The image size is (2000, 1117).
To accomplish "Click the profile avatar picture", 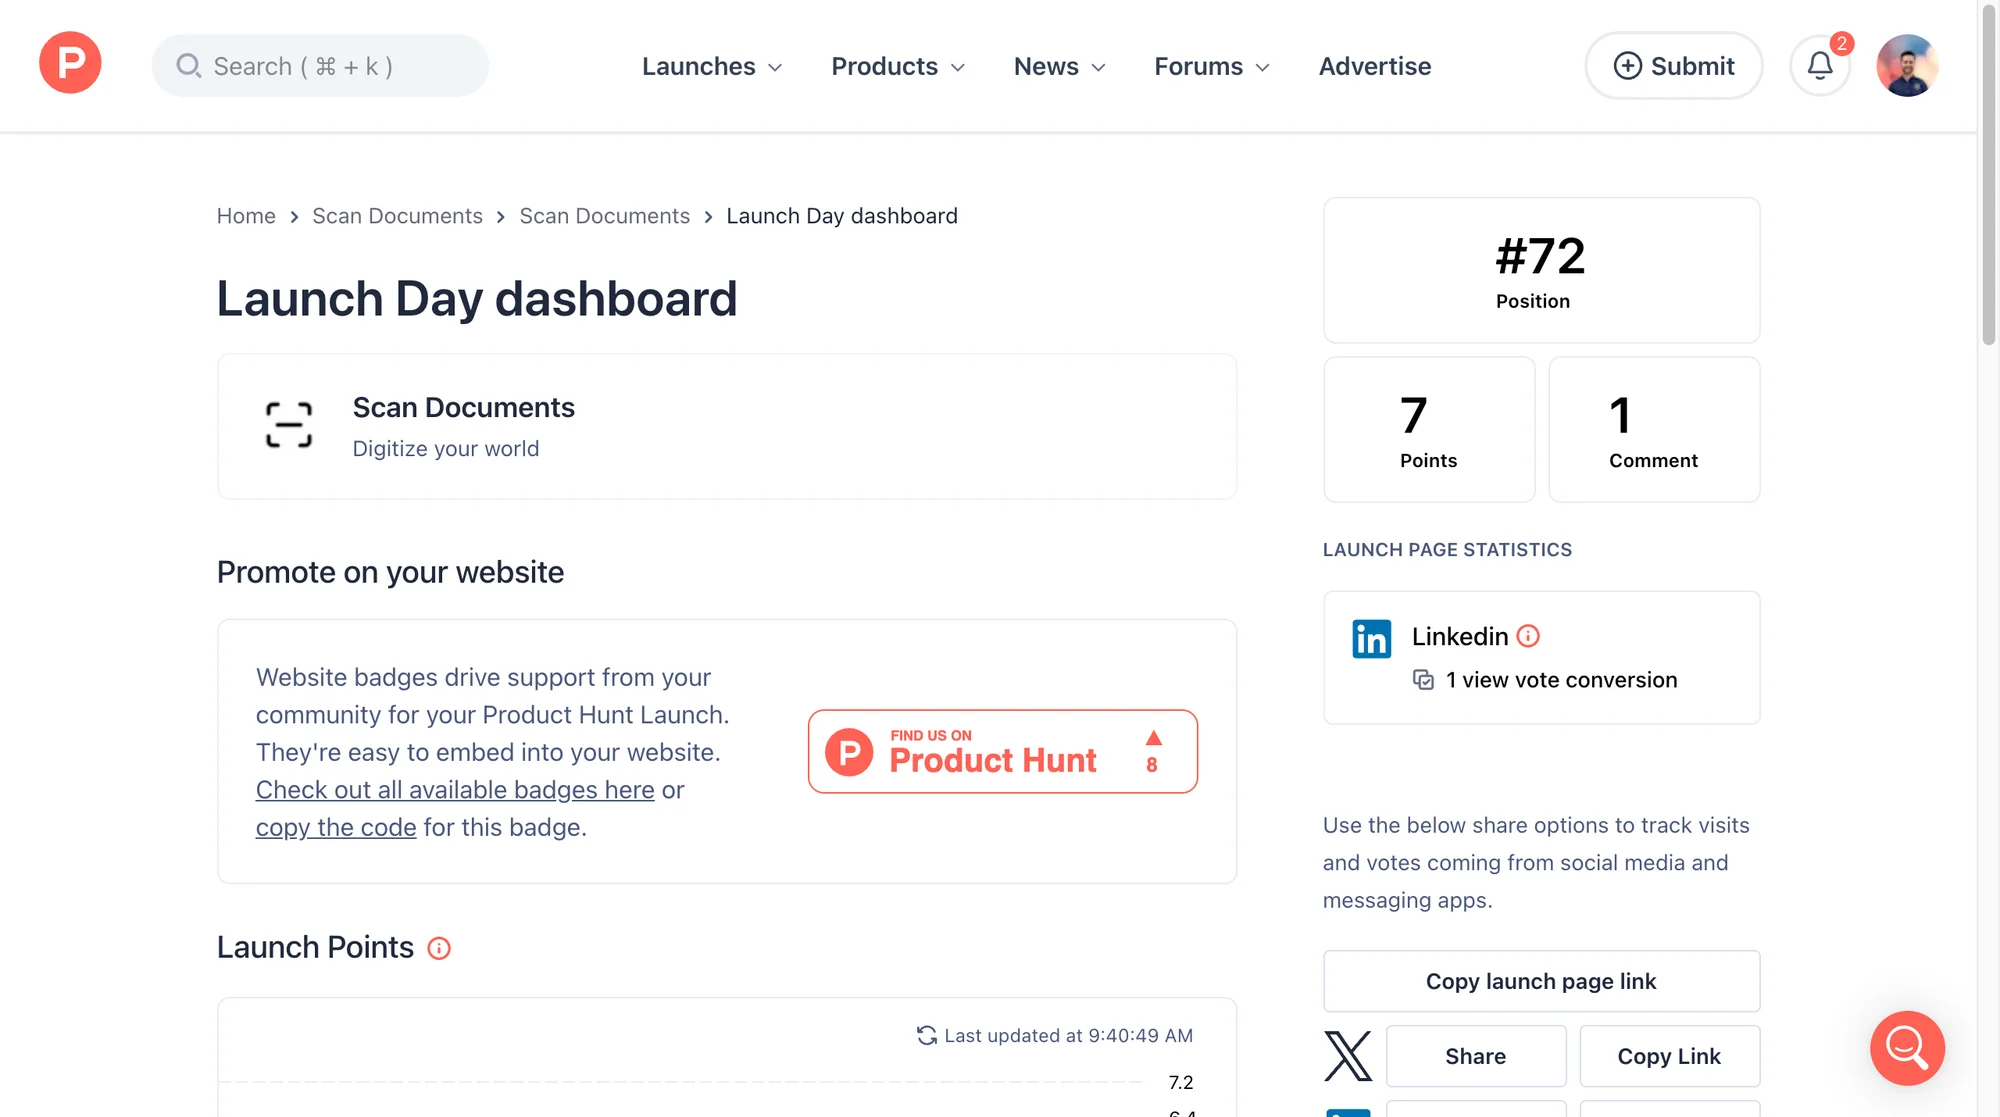I will (x=1906, y=65).
